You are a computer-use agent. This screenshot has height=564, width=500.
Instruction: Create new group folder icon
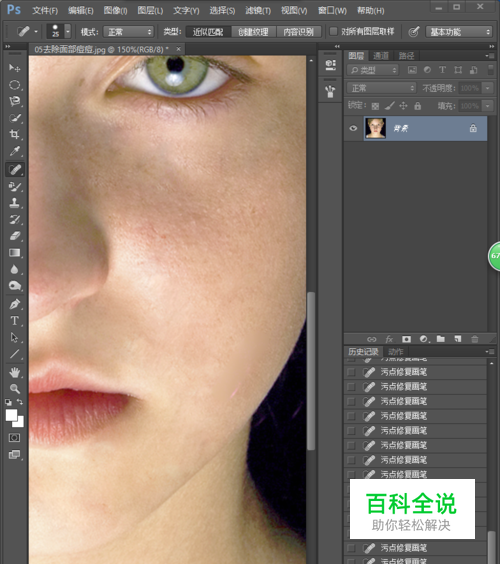(441, 339)
